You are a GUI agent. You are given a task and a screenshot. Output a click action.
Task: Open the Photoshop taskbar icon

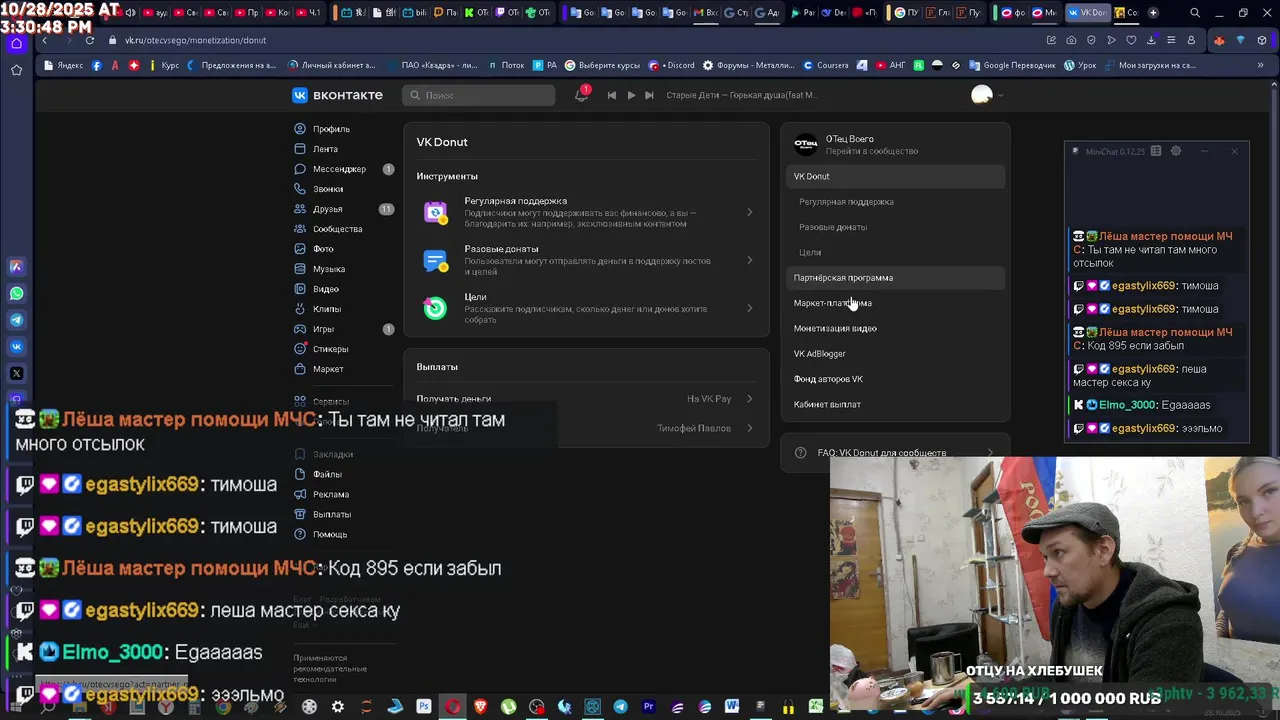(424, 707)
